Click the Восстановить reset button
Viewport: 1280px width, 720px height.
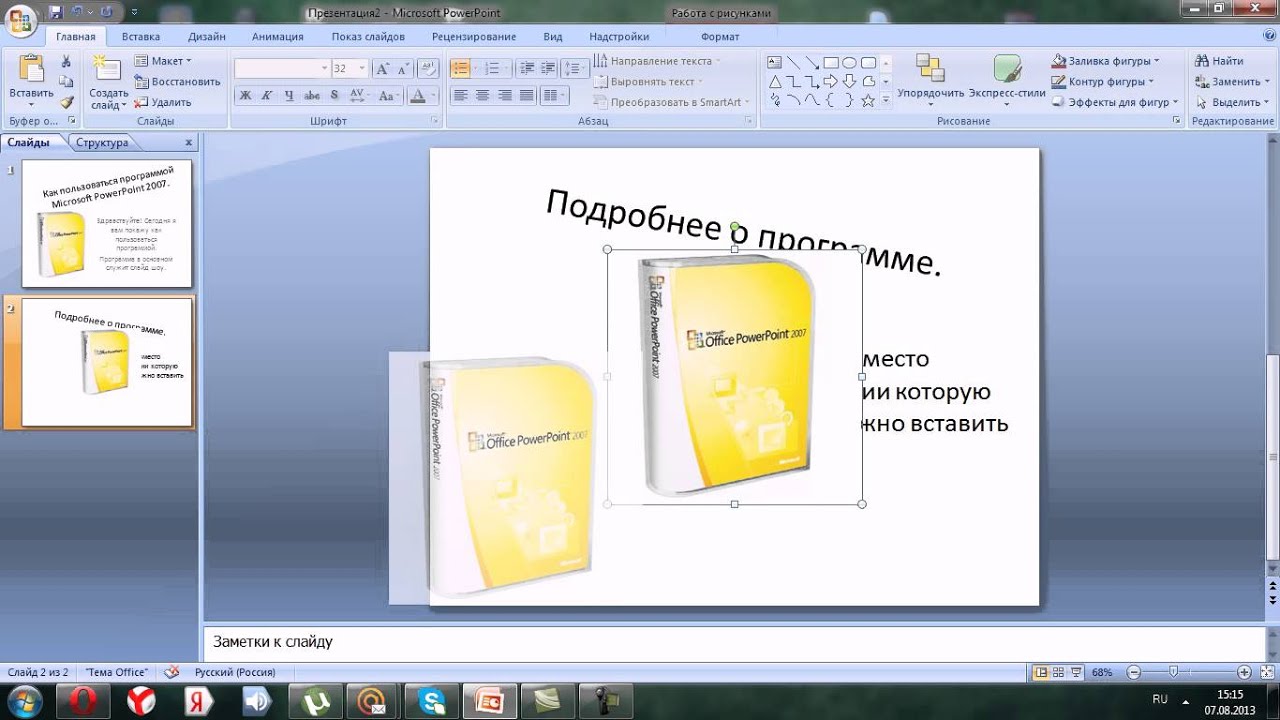click(178, 81)
